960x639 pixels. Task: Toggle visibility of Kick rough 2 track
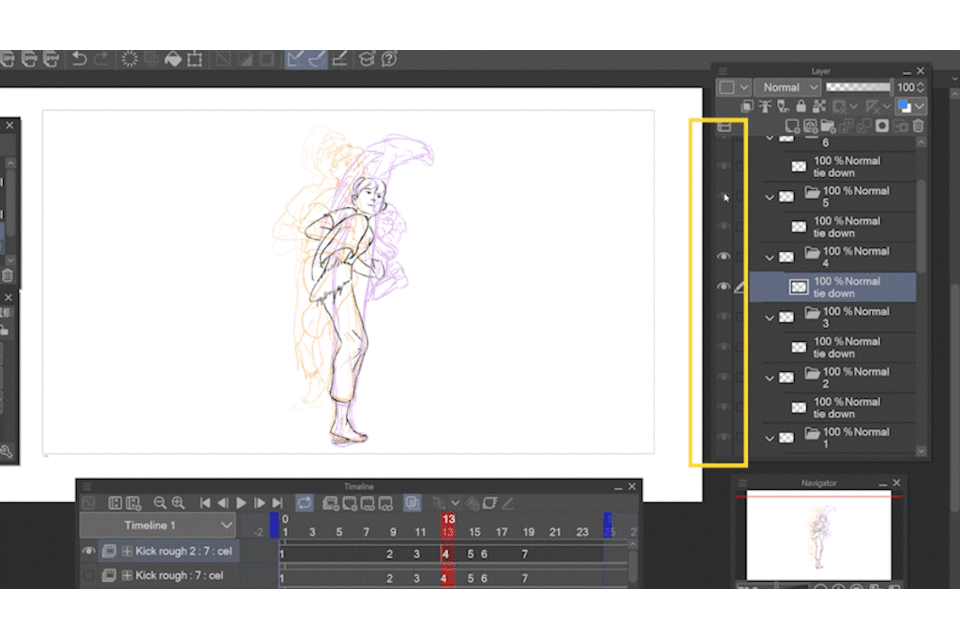coord(89,551)
